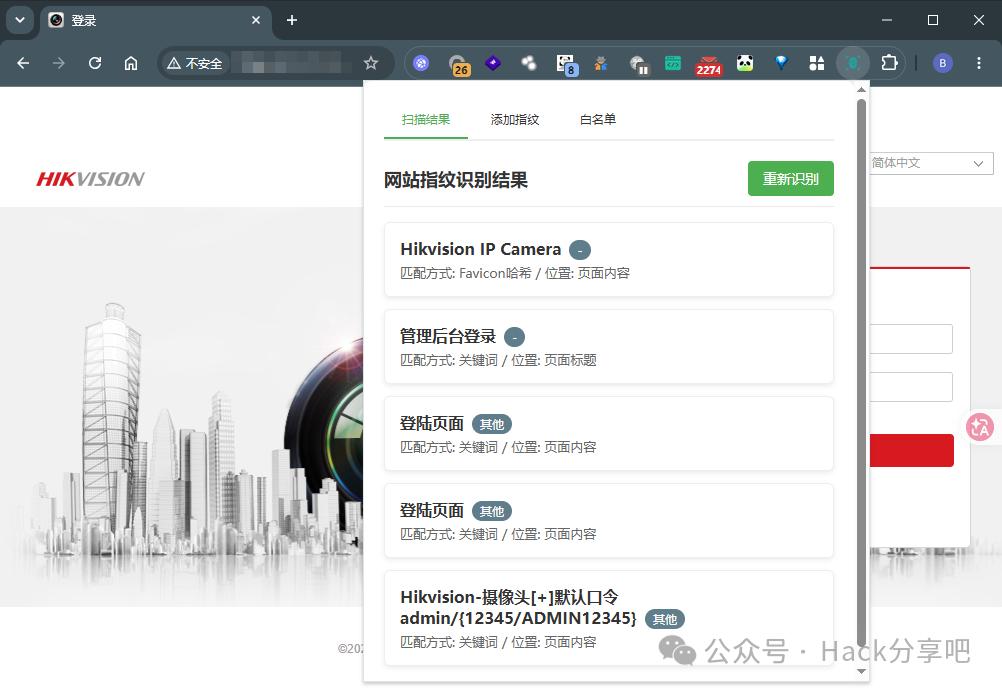Click the dash badge beside 管理后台登录
The width and height of the screenshot is (1002, 691).
coord(514,337)
